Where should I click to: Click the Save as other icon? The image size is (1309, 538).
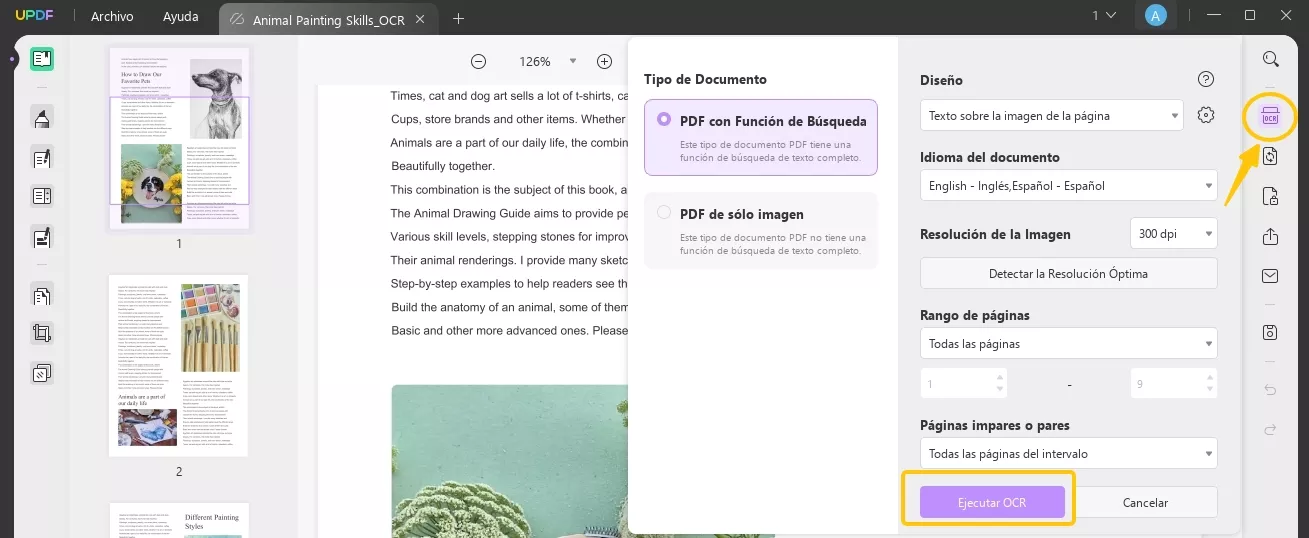1270,332
